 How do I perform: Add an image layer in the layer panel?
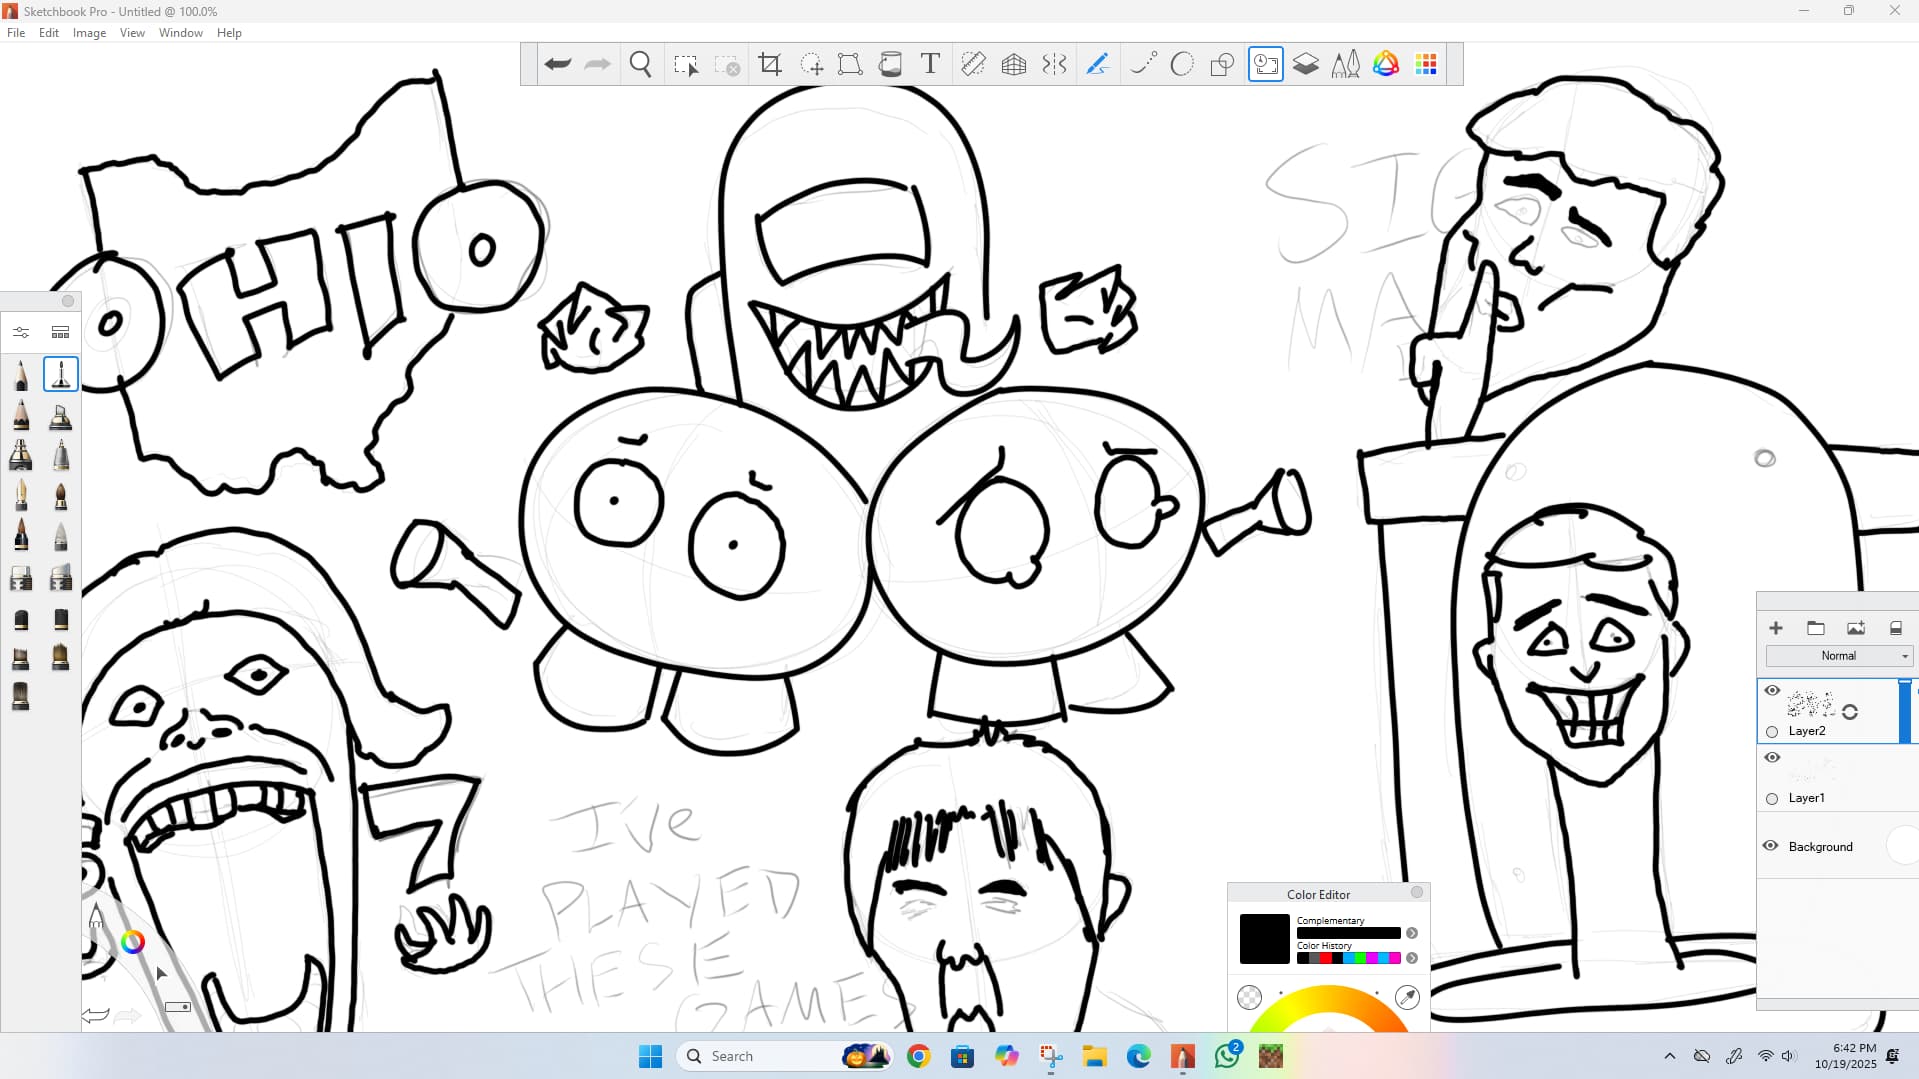[1856, 628]
